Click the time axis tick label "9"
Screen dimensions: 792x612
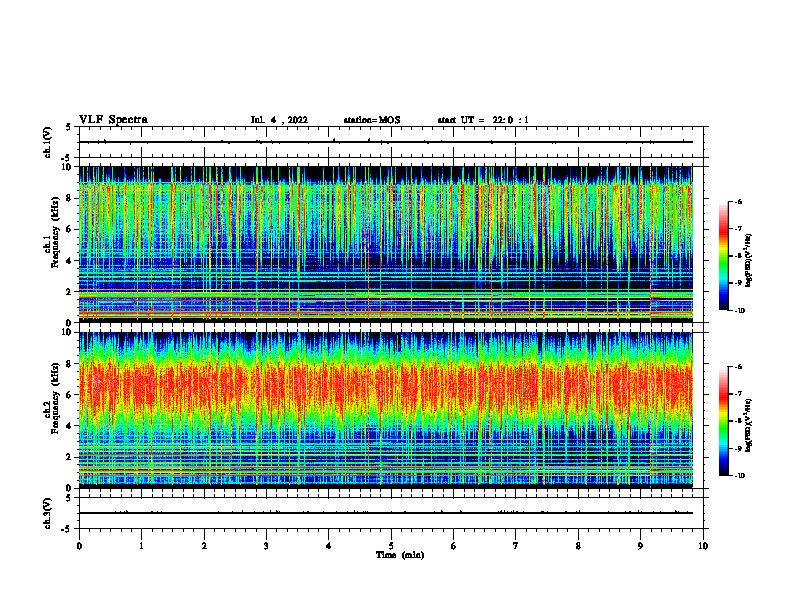click(x=640, y=546)
